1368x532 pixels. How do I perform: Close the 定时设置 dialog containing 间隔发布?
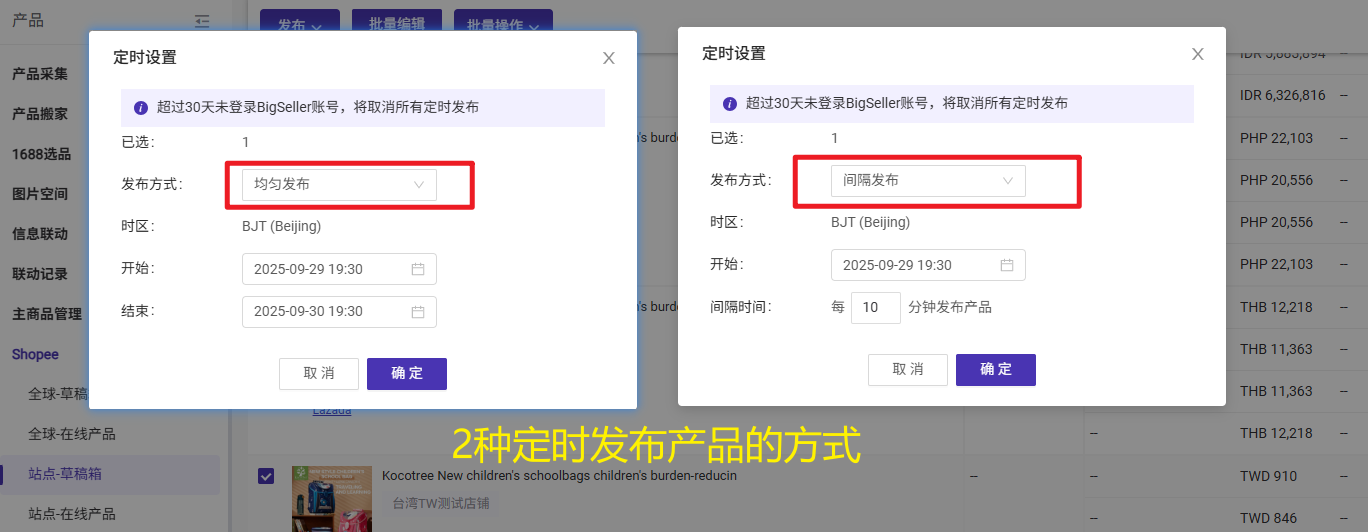[1197, 54]
